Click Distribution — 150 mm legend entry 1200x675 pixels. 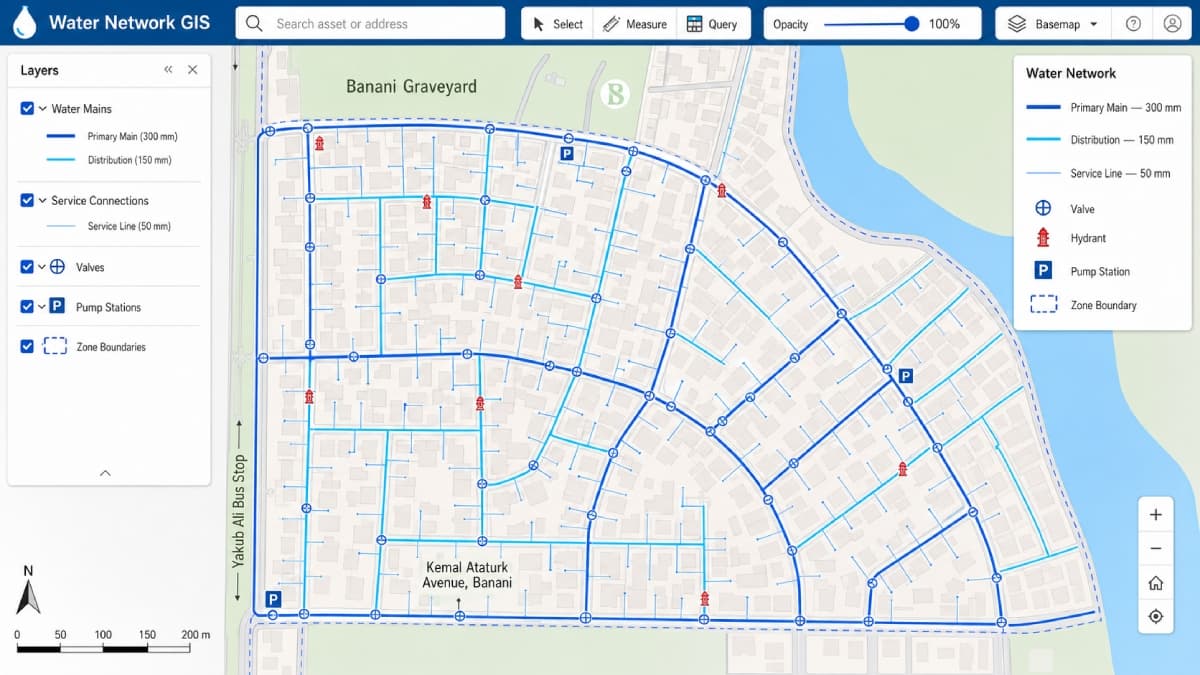click(1100, 140)
